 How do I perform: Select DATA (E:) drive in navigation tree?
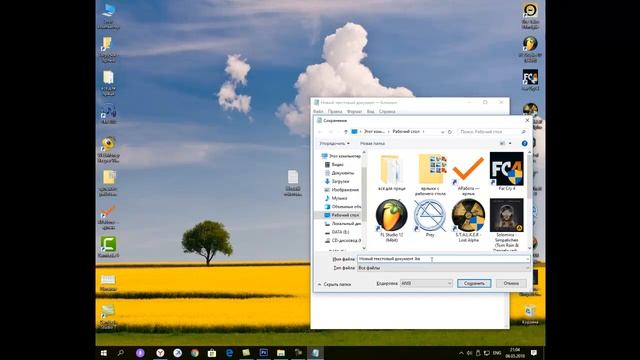coord(337,232)
